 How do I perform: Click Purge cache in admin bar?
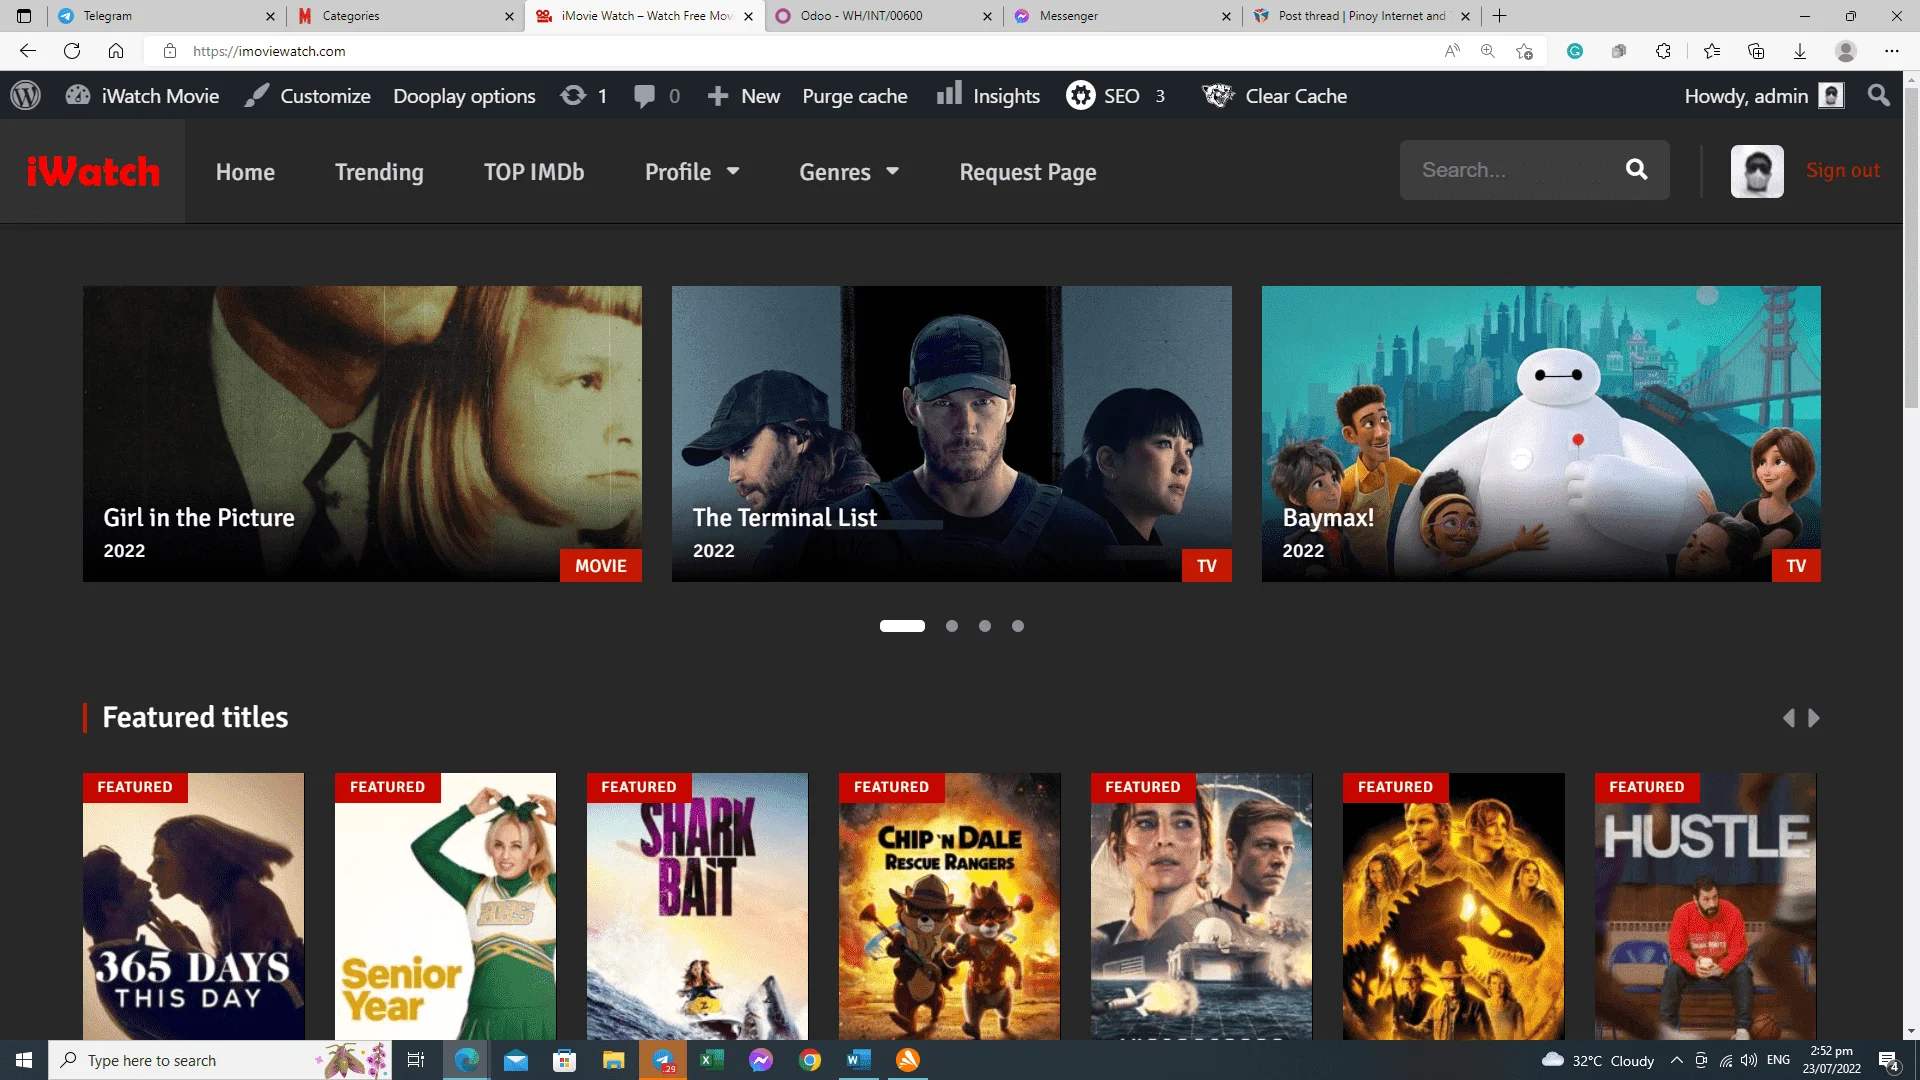pos(855,96)
